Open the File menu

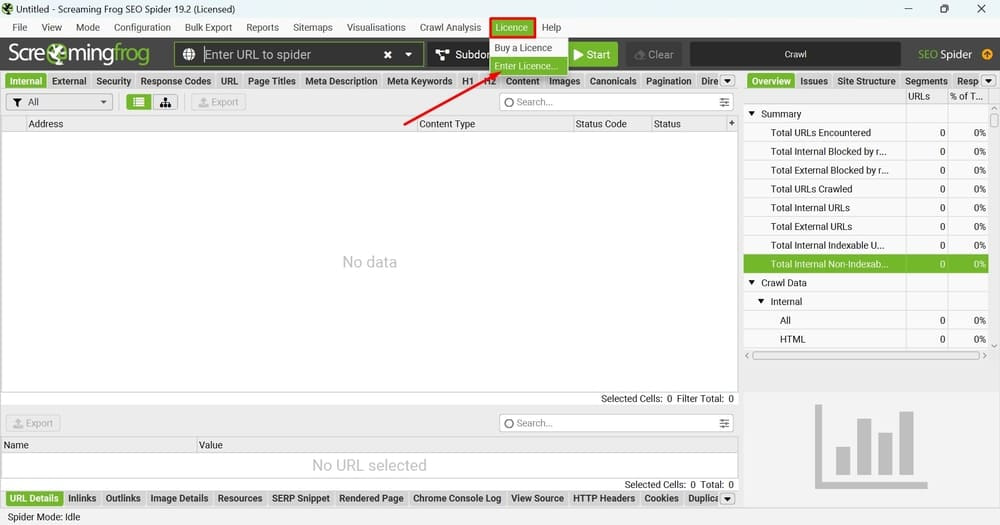pos(20,27)
